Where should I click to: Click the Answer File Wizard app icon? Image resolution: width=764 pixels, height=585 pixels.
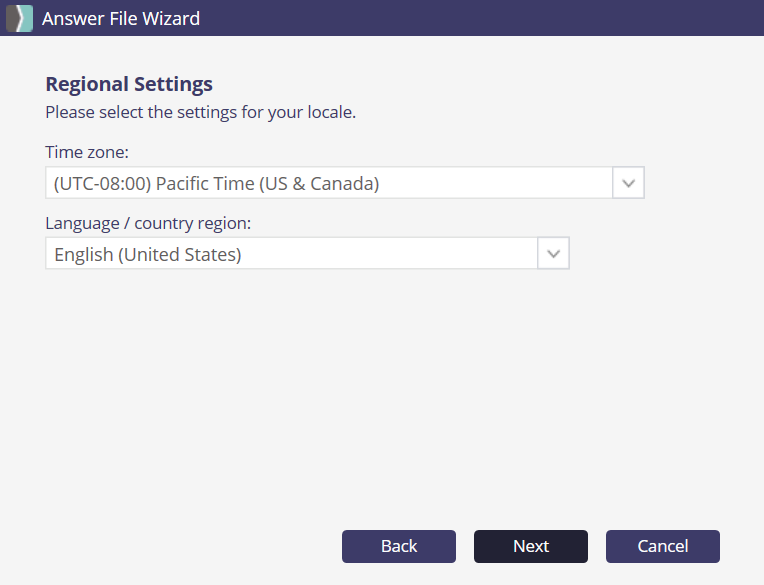pos(20,18)
